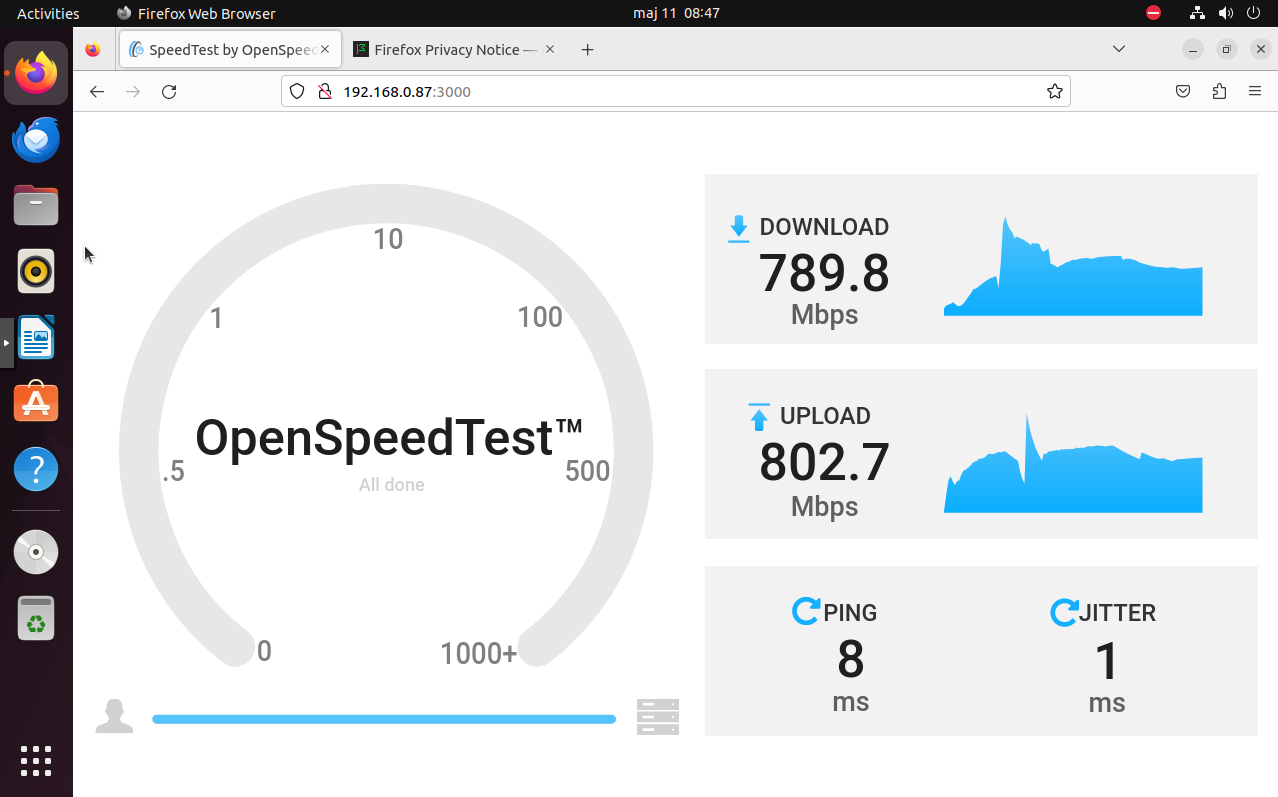
Task: Launch Firefox from the dock
Action: pos(36,73)
